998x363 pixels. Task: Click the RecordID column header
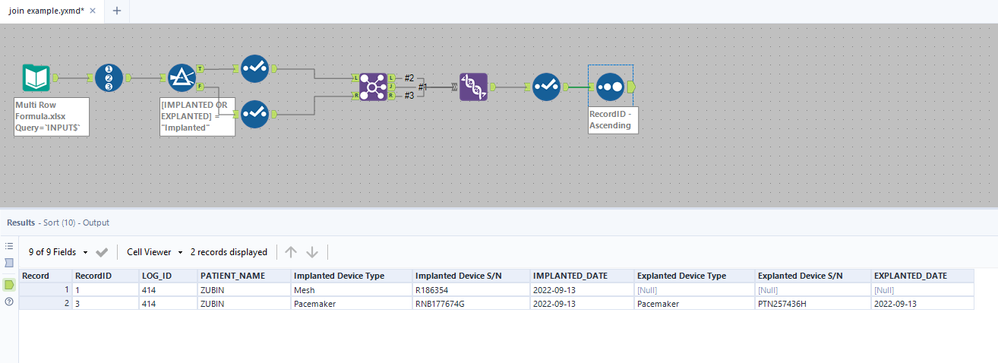(x=106, y=276)
